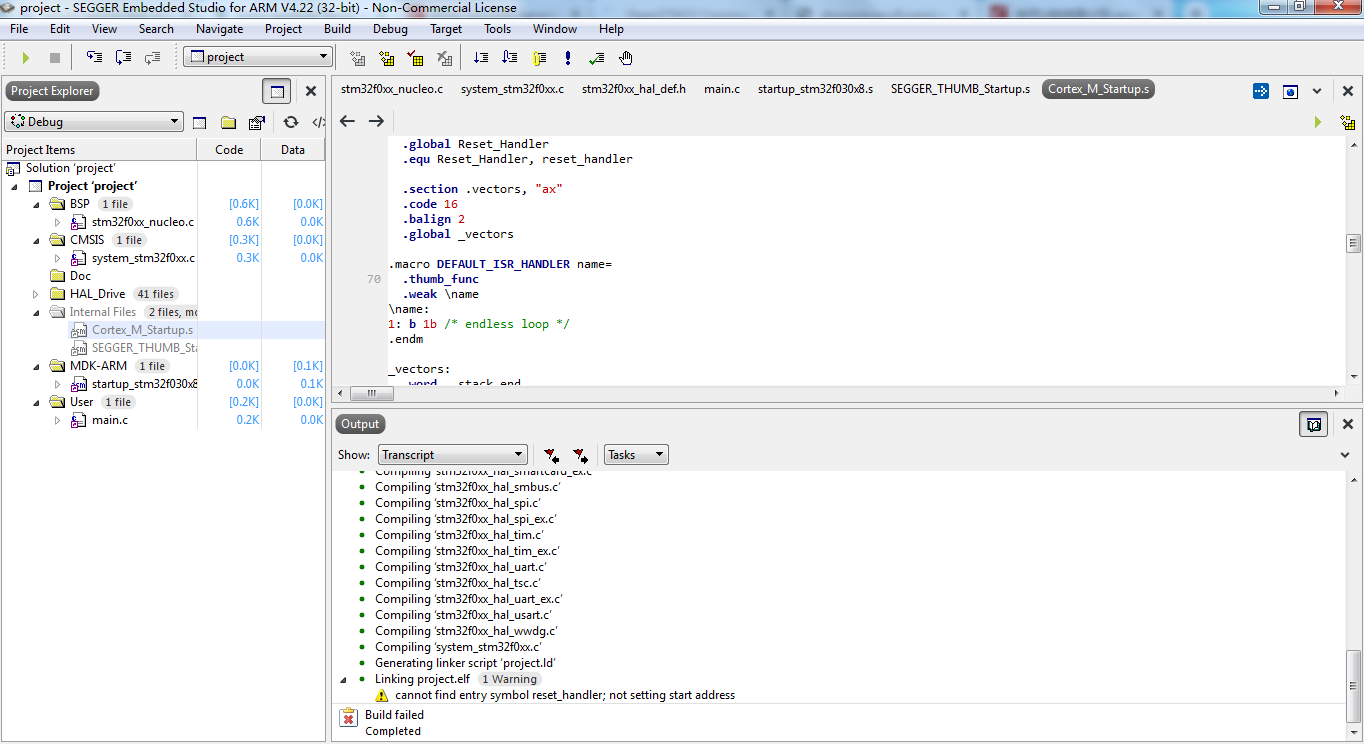Screen dimensions: 1364x744
Task: Click the next-error arrow icon in Output
Action: coord(580,455)
